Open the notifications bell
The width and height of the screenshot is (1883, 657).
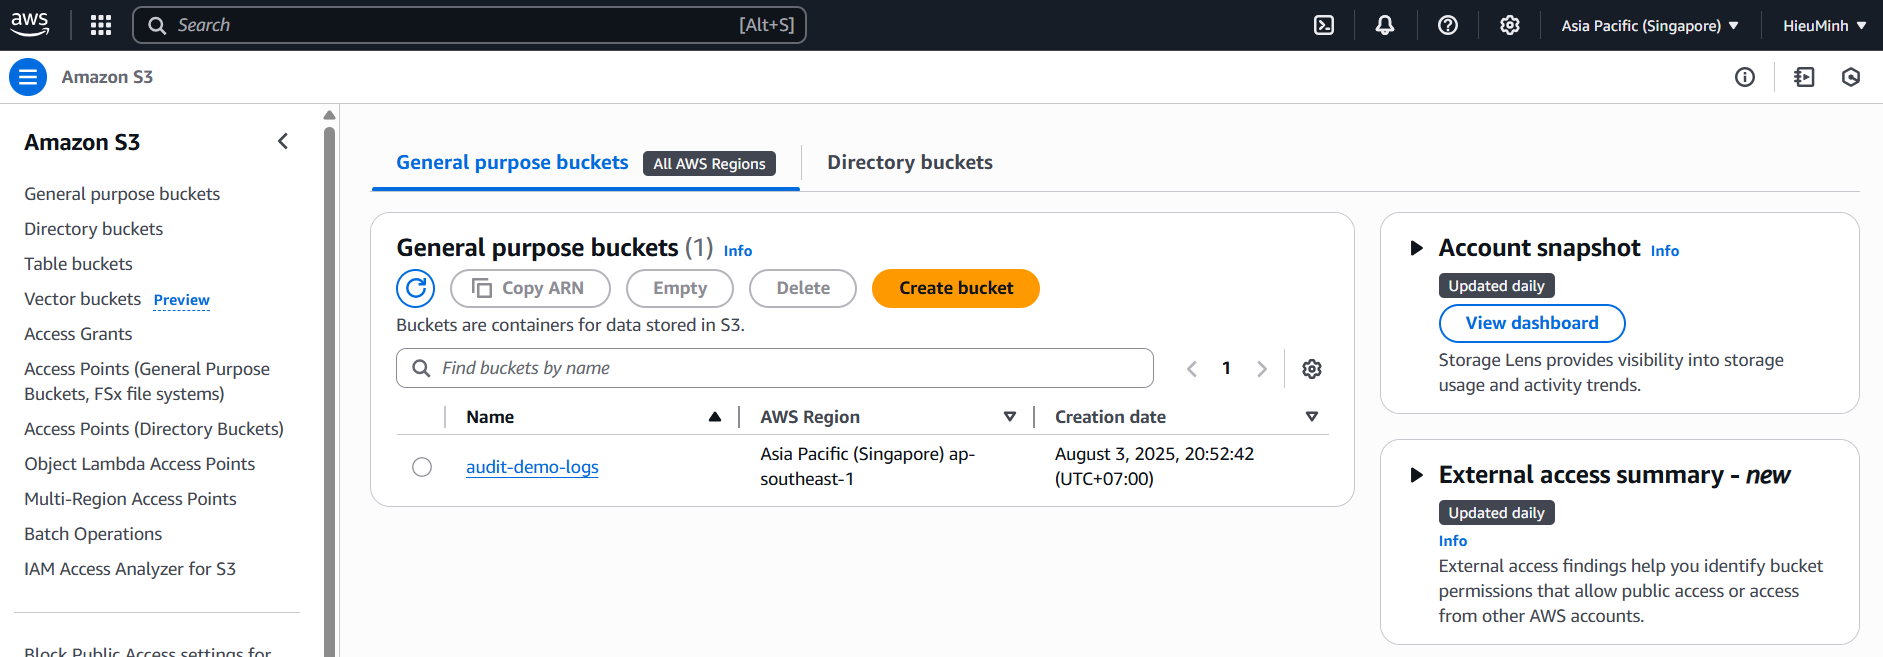[1385, 25]
